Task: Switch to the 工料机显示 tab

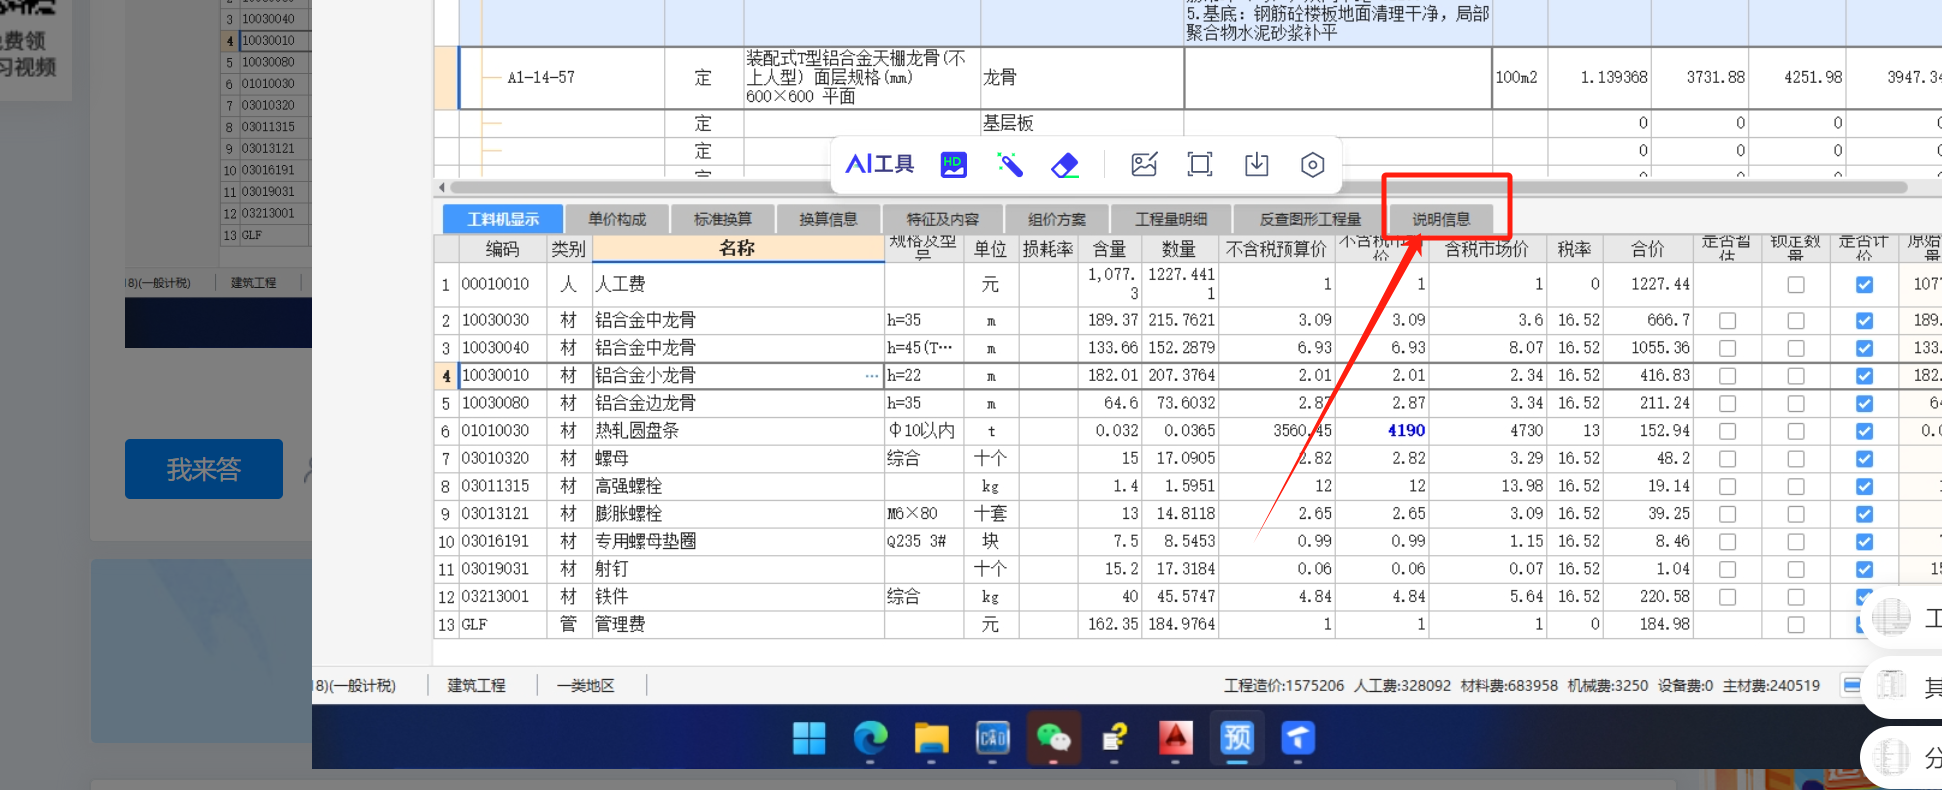Action: click(502, 219)
